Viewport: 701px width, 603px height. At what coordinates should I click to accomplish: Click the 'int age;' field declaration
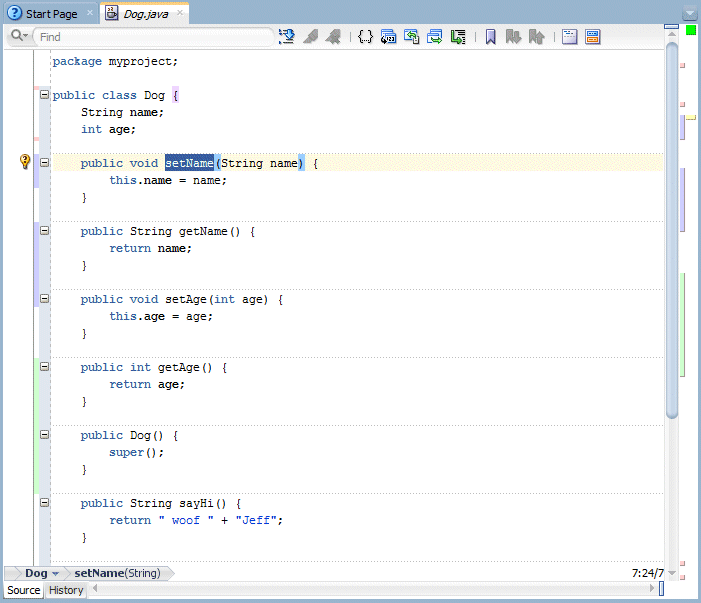pos(108,129)
